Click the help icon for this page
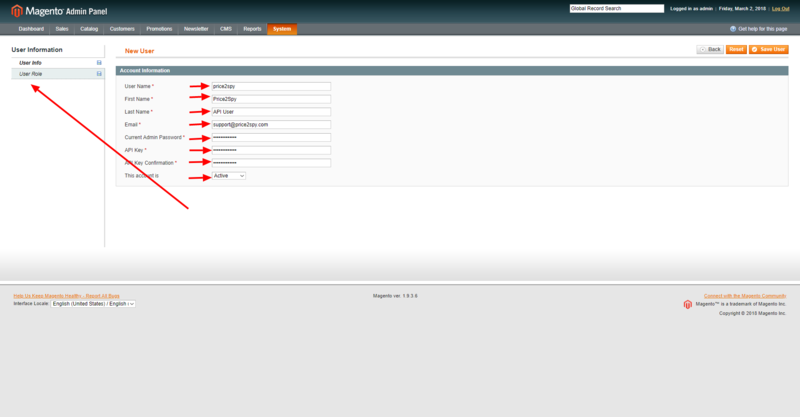The height and width of the screenshot is (417, 800). [733, 29]
